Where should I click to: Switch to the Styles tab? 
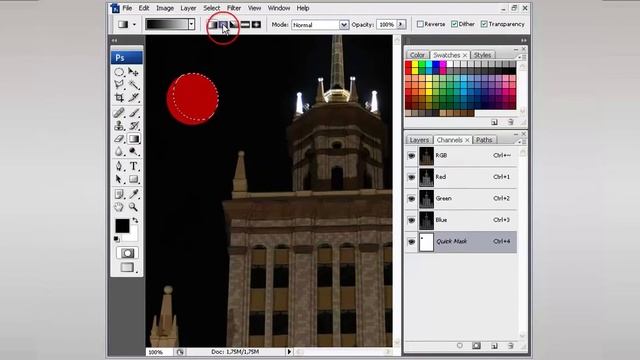482,55
